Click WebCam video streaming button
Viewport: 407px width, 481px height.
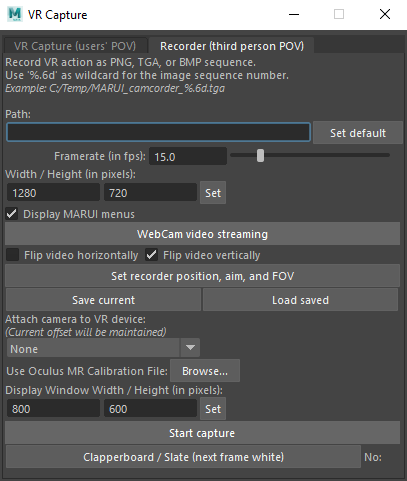(202, 234)
